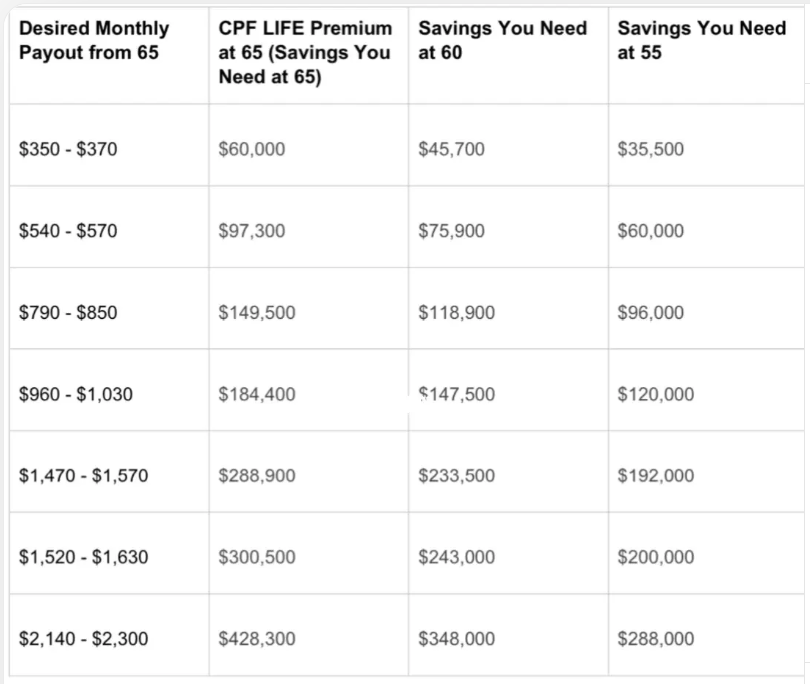810x684 pixels.
Task: Select the $960 - $1,030 payout cell
Action: 76,394
